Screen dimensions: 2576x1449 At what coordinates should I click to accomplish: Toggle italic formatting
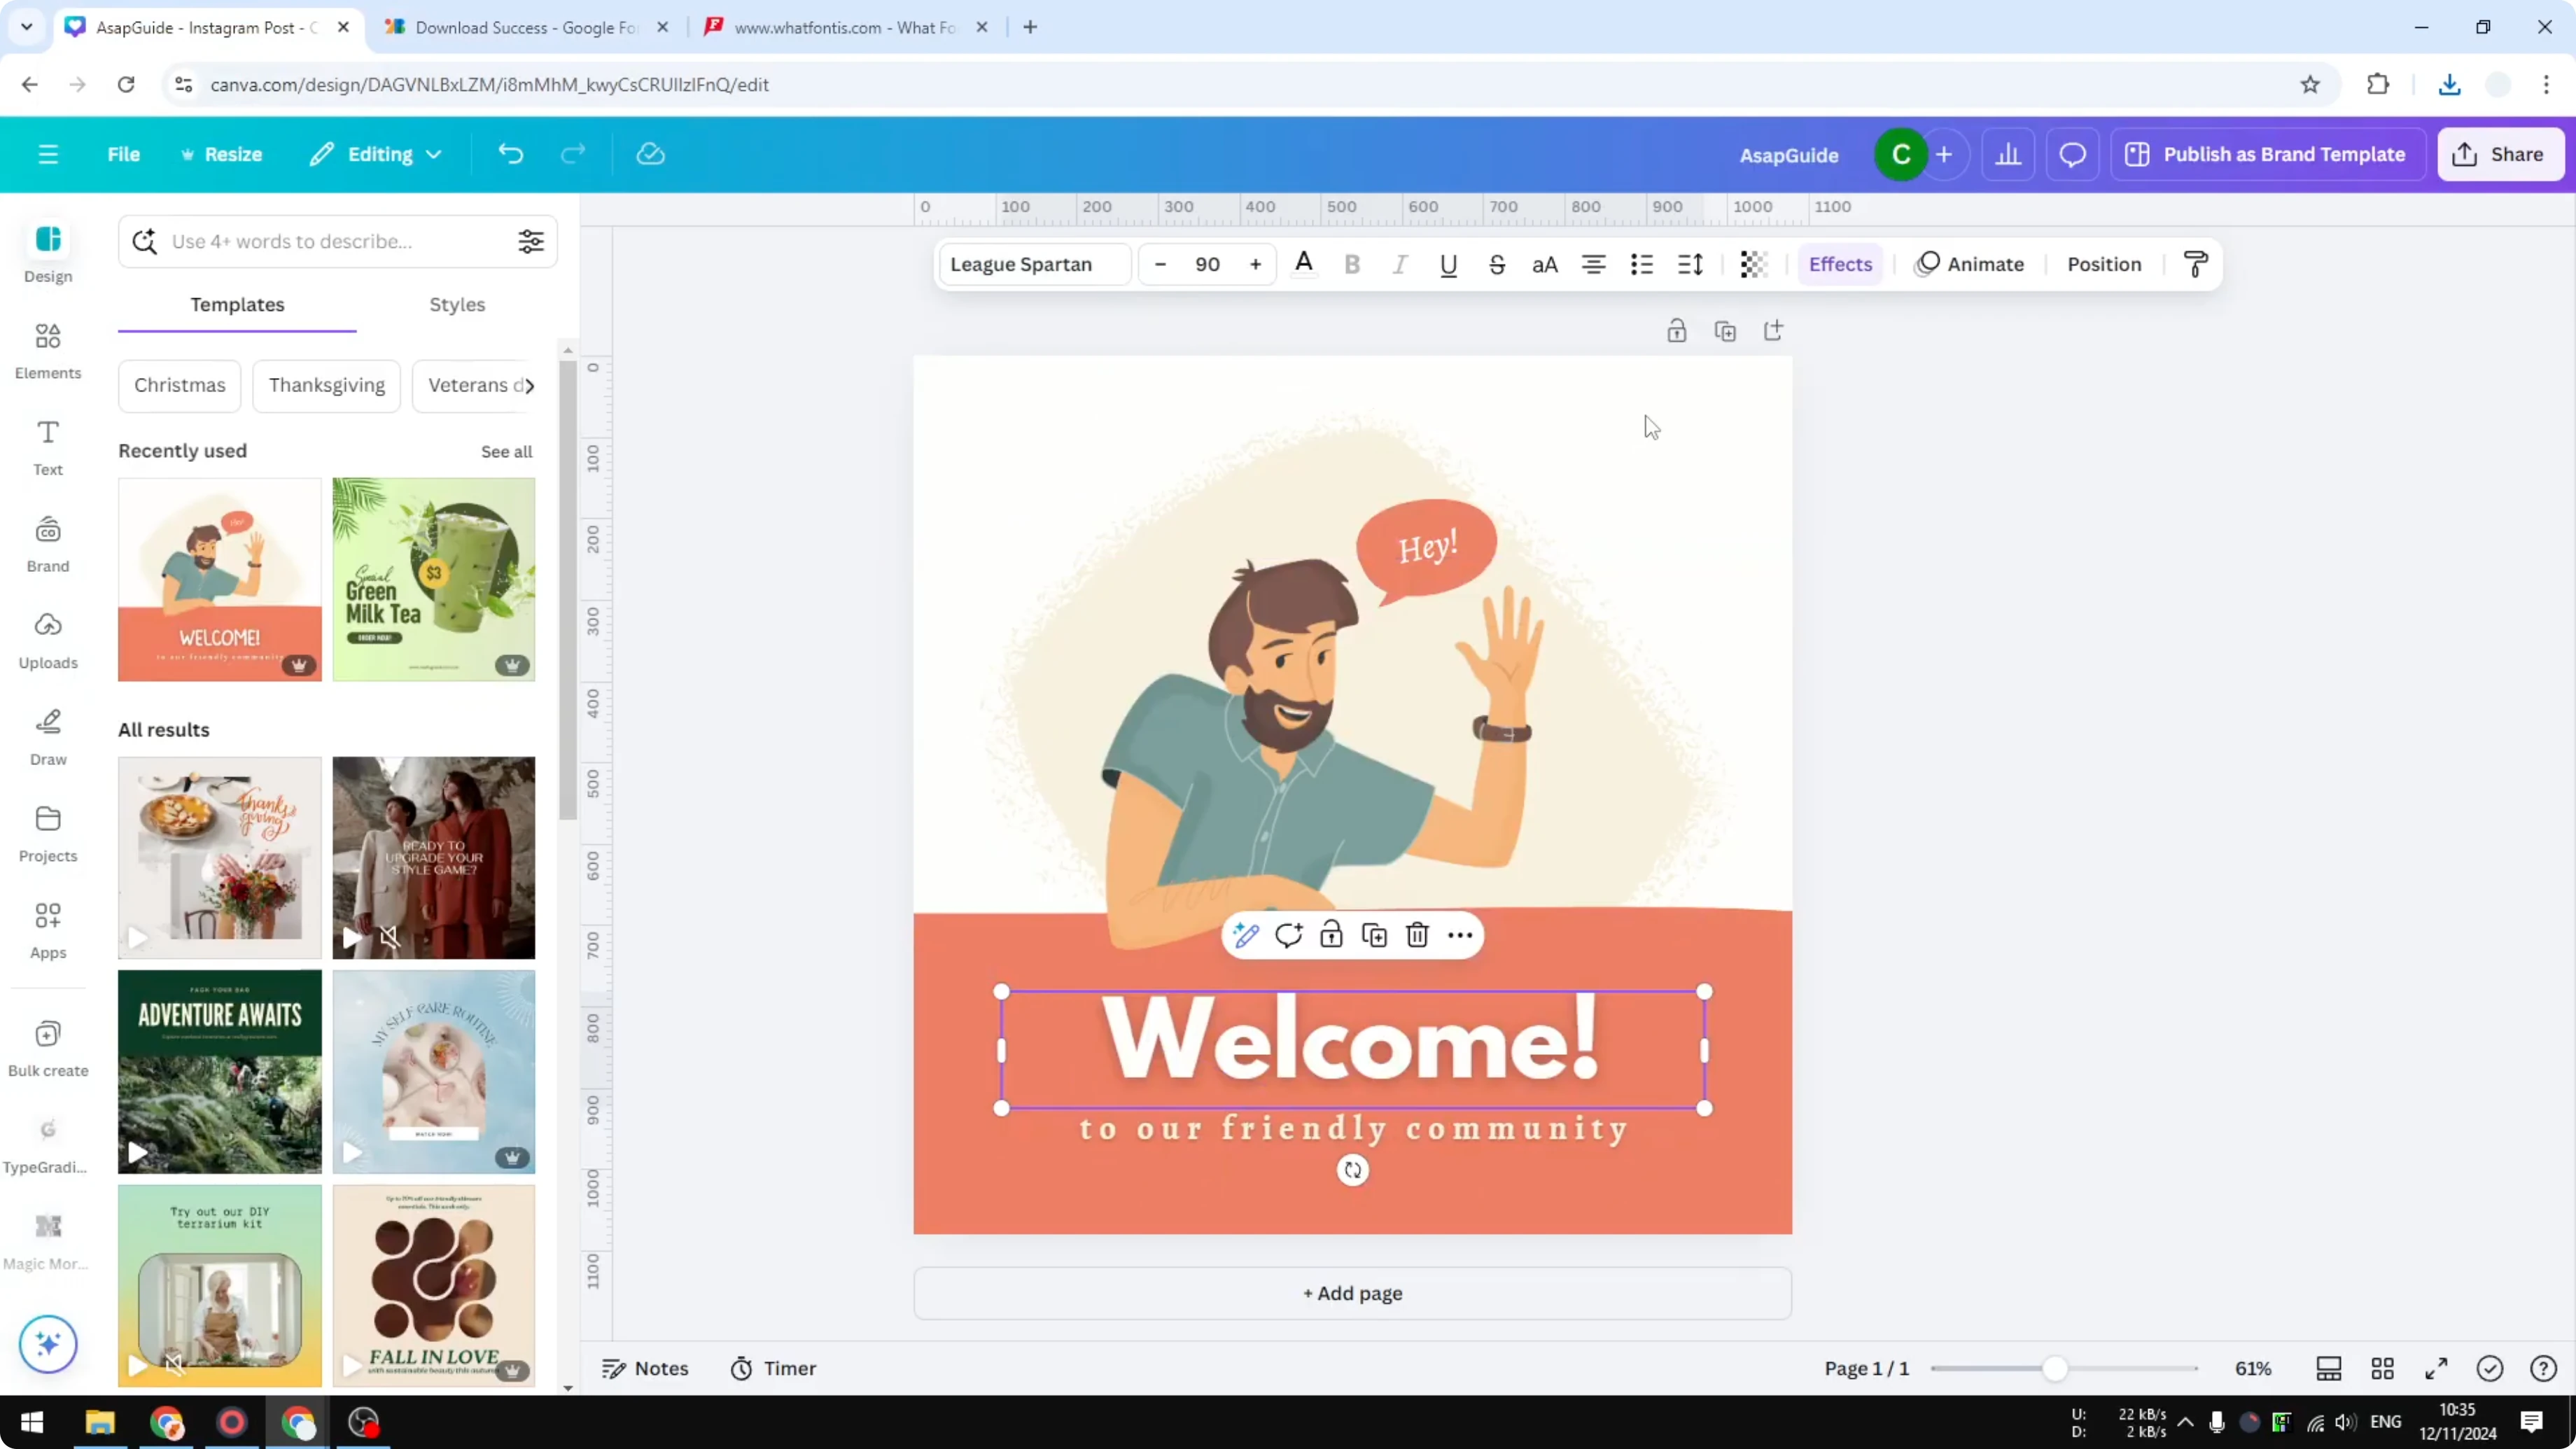pos(1400,264)
